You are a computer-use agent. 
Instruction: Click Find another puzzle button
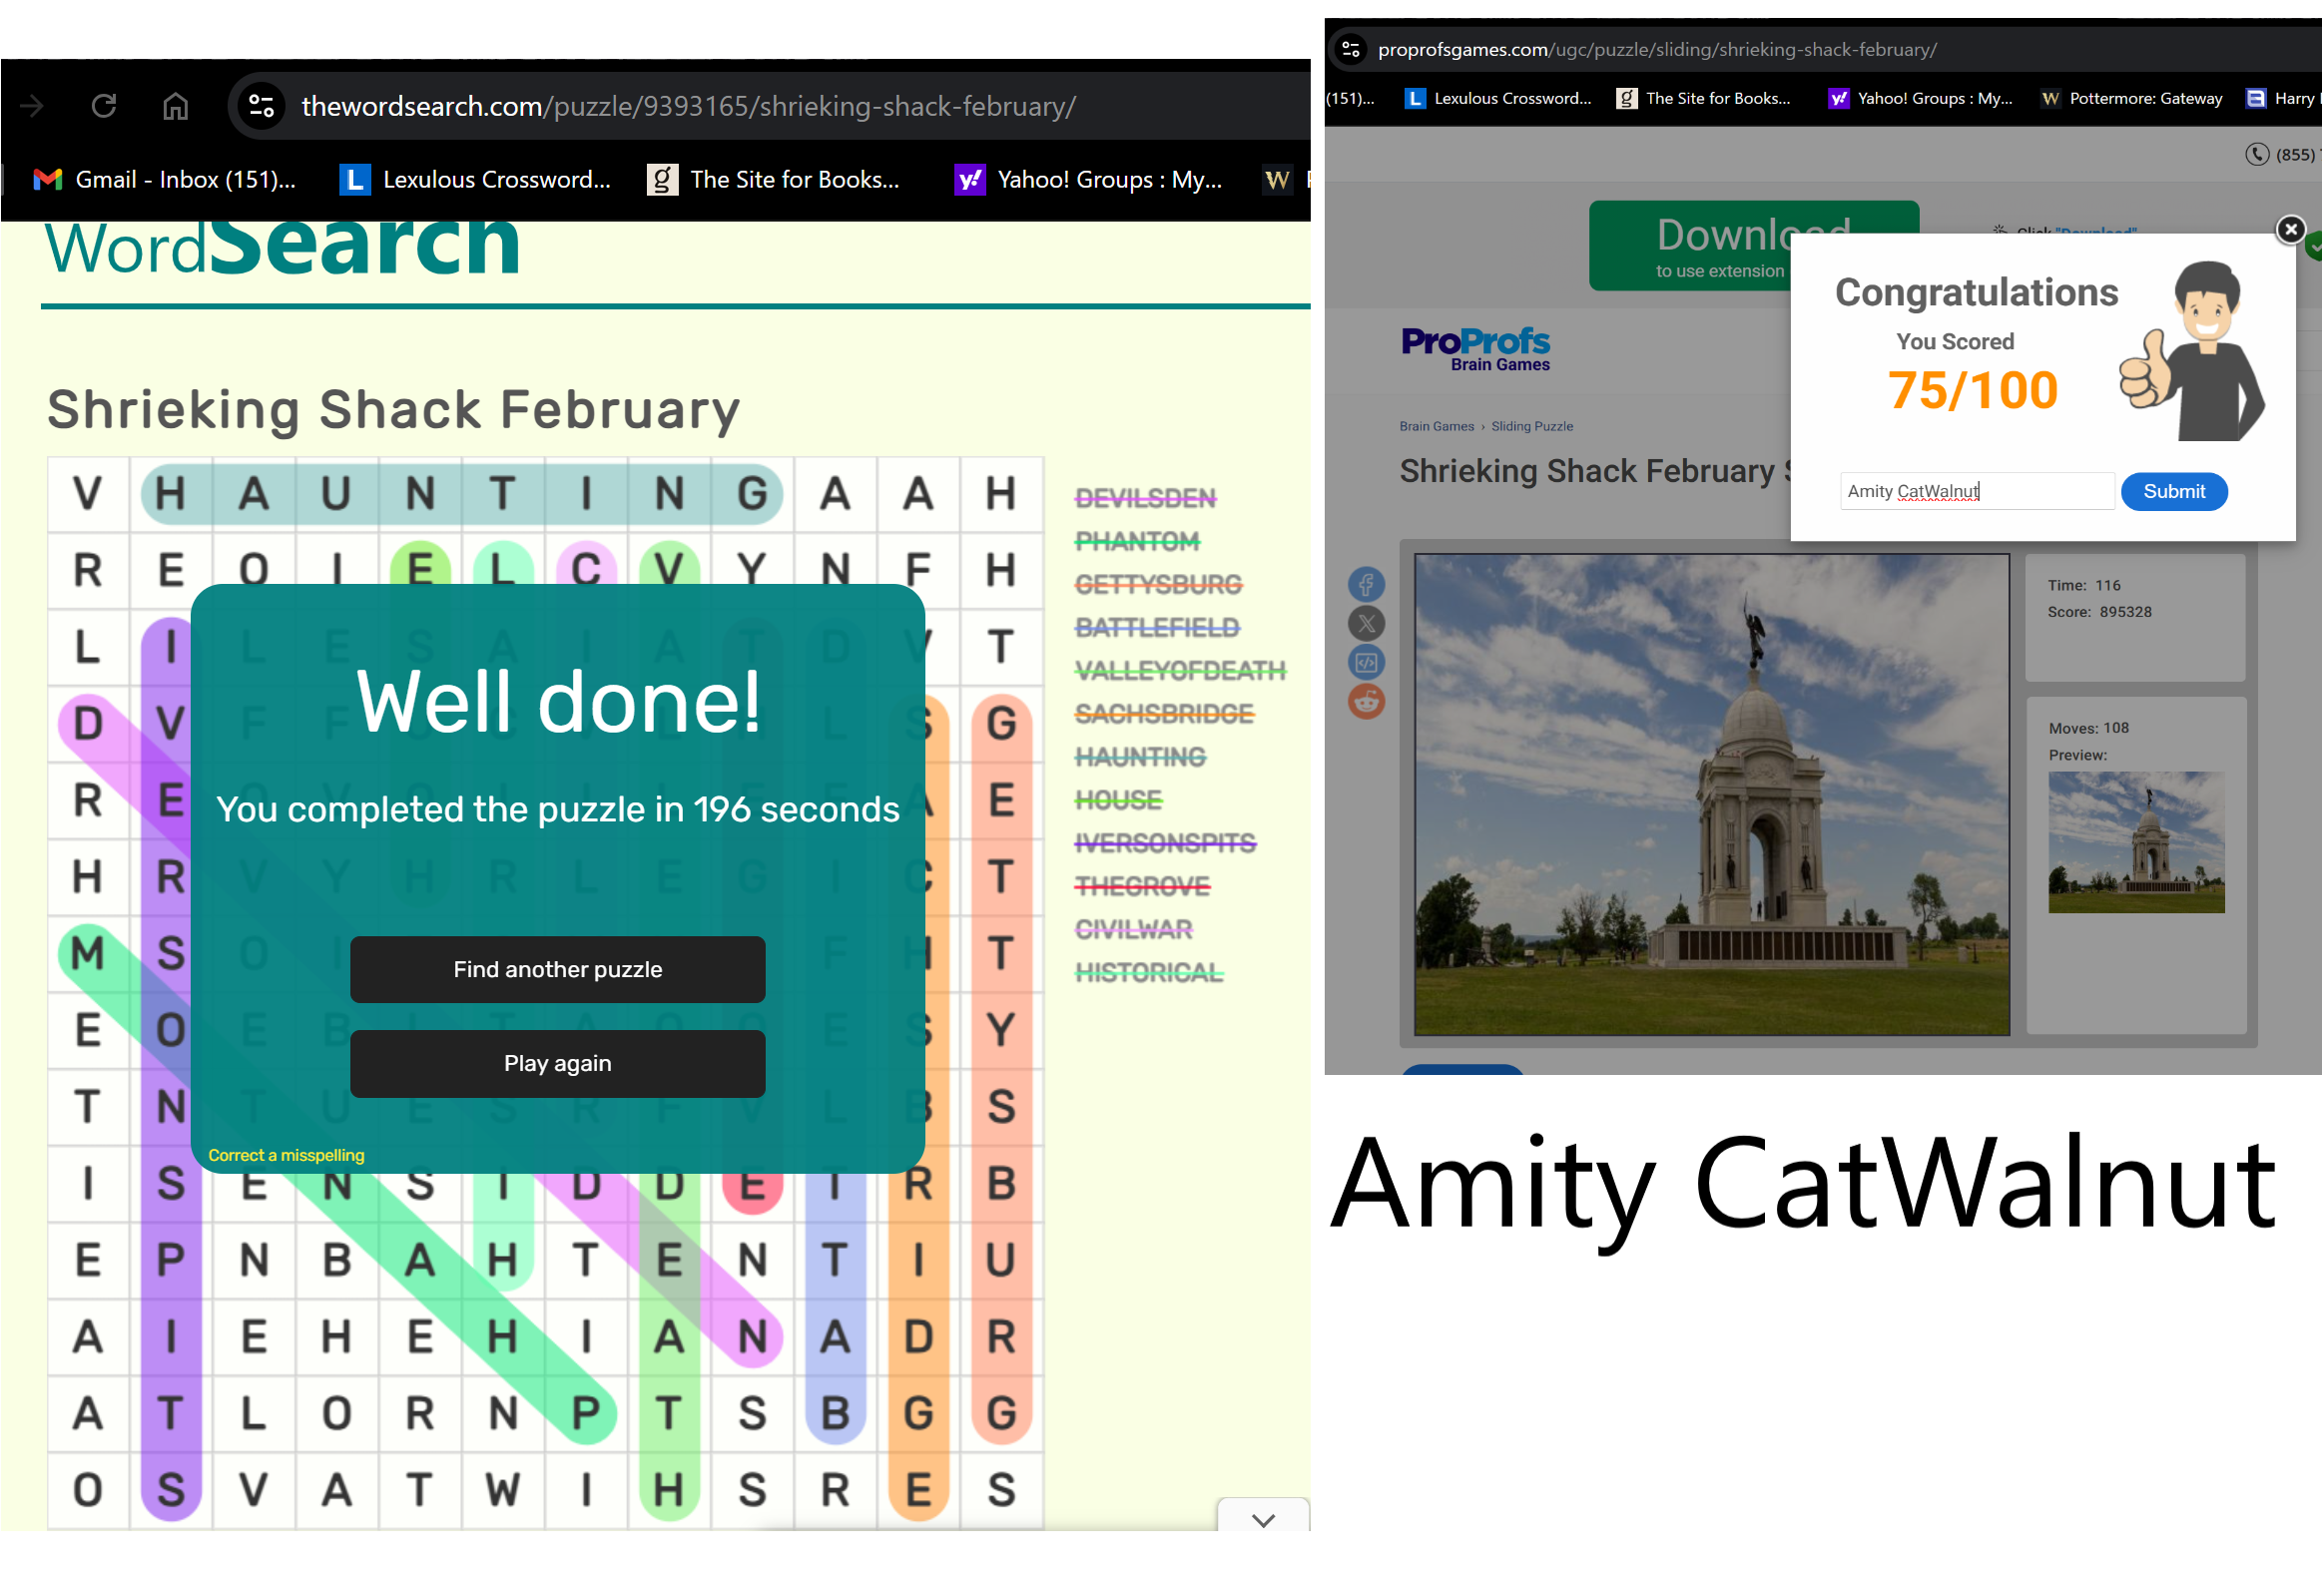[x=557, y=969]
